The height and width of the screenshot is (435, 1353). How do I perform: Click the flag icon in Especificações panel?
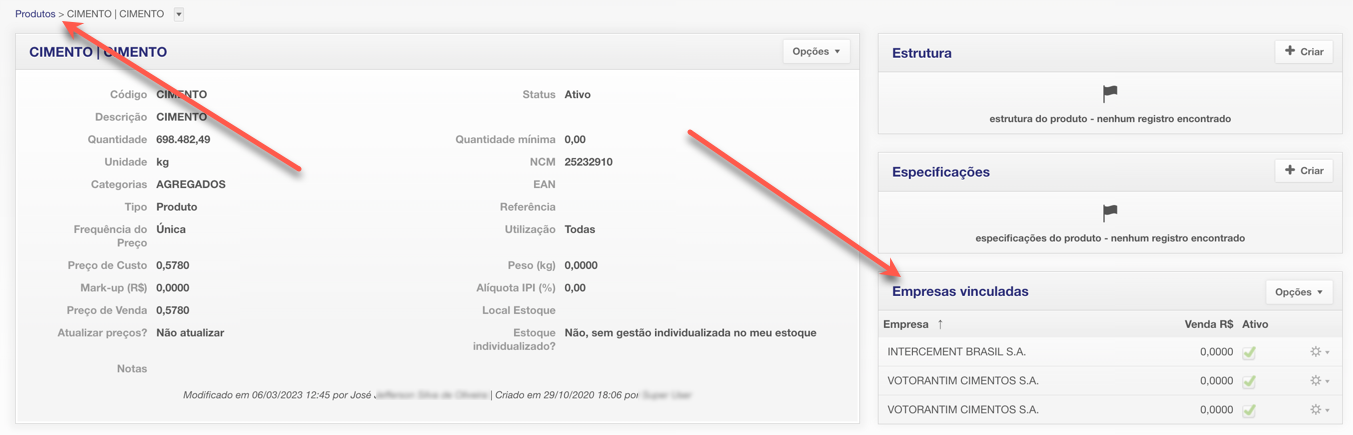coord(1110,213)
